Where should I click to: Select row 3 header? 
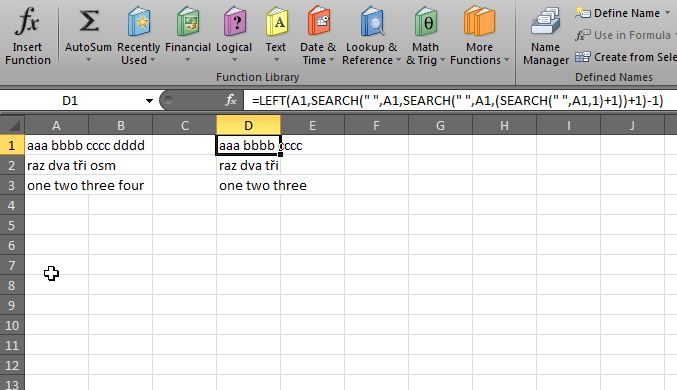point(12,185)
